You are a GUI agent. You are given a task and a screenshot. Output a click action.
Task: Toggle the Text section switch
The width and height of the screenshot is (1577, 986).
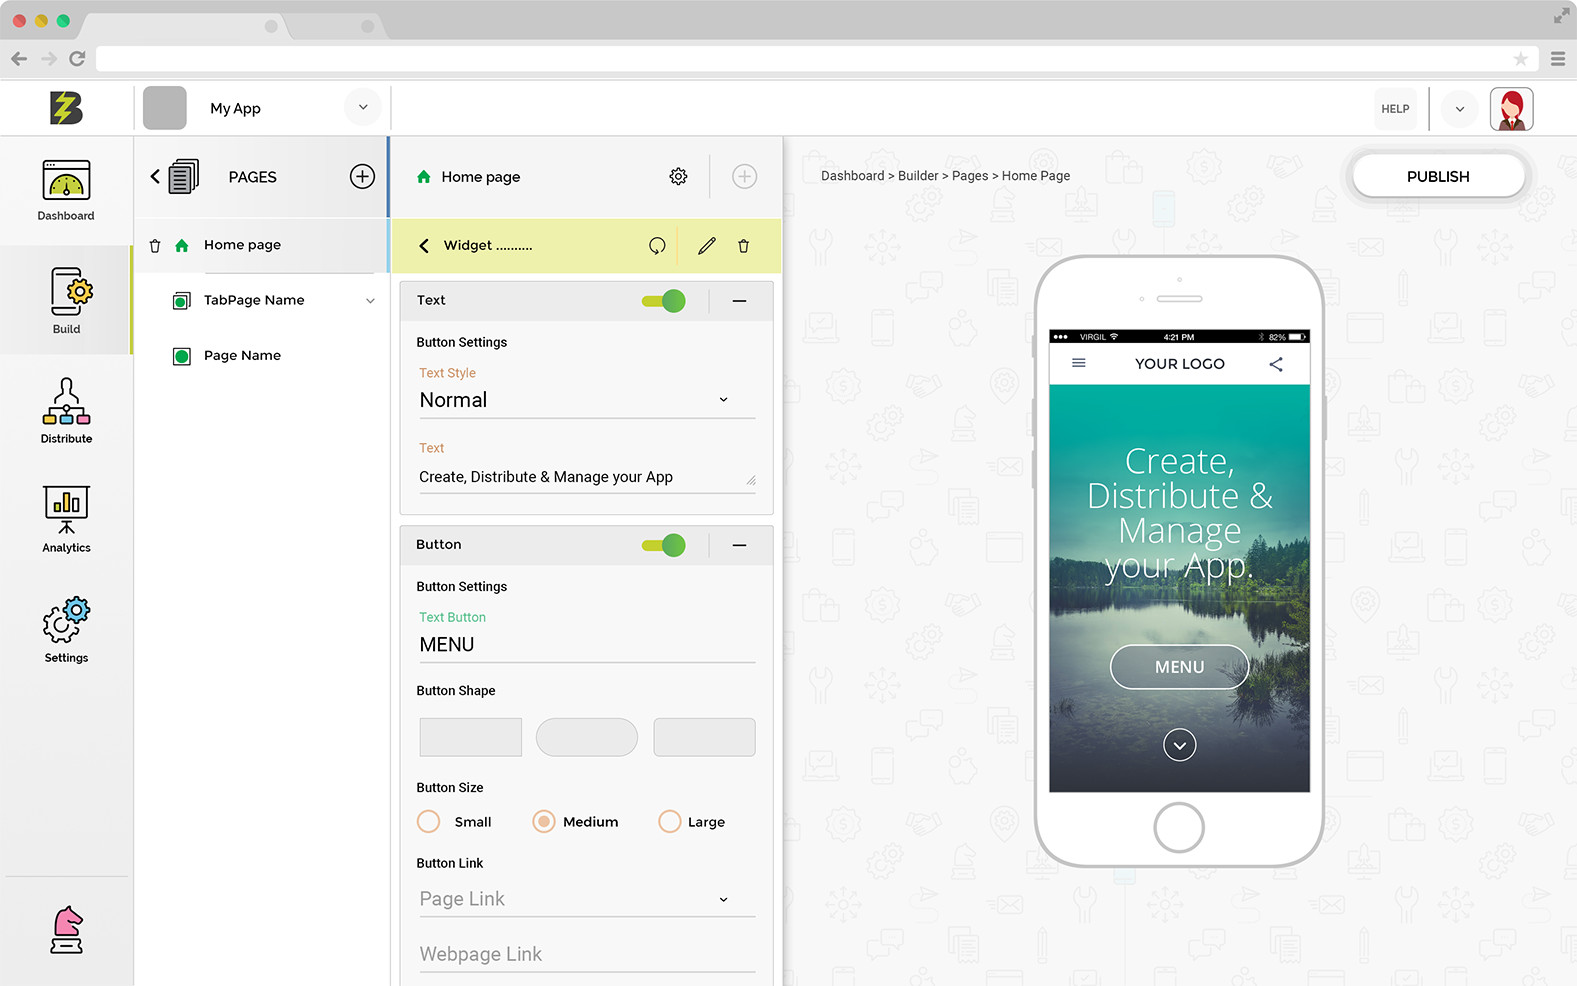[664, 301]
